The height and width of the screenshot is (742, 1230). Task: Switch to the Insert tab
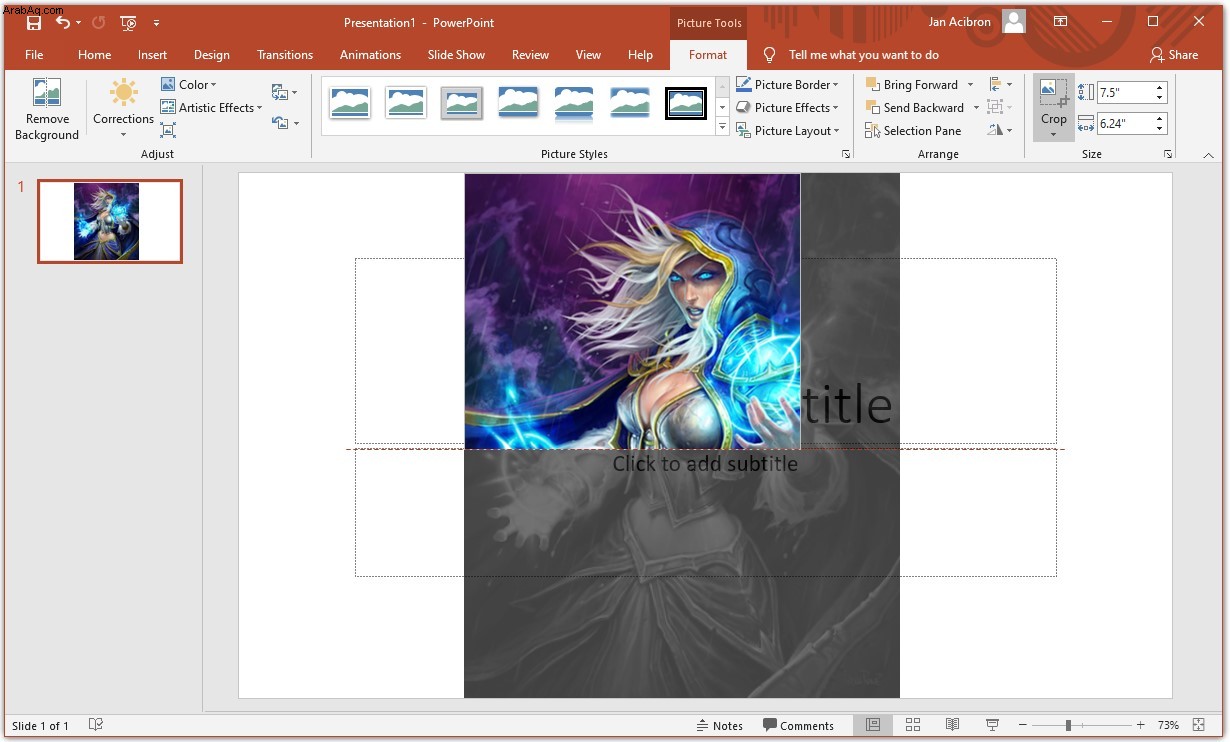point(153,55)
